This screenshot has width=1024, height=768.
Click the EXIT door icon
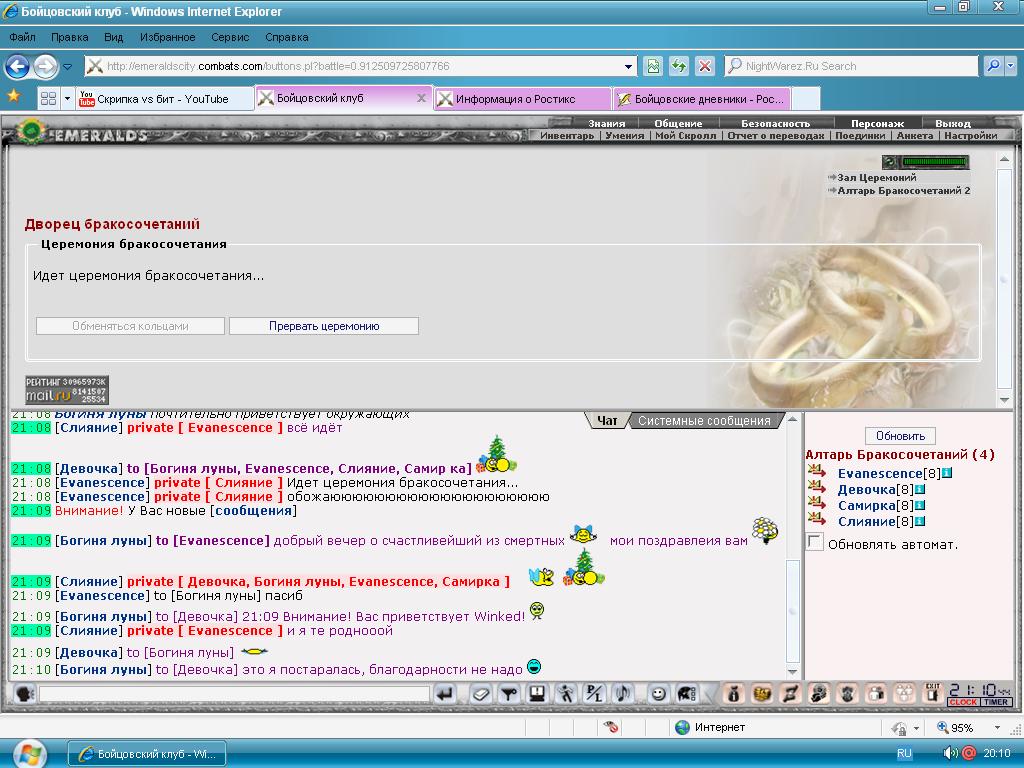tap(933, 693)
